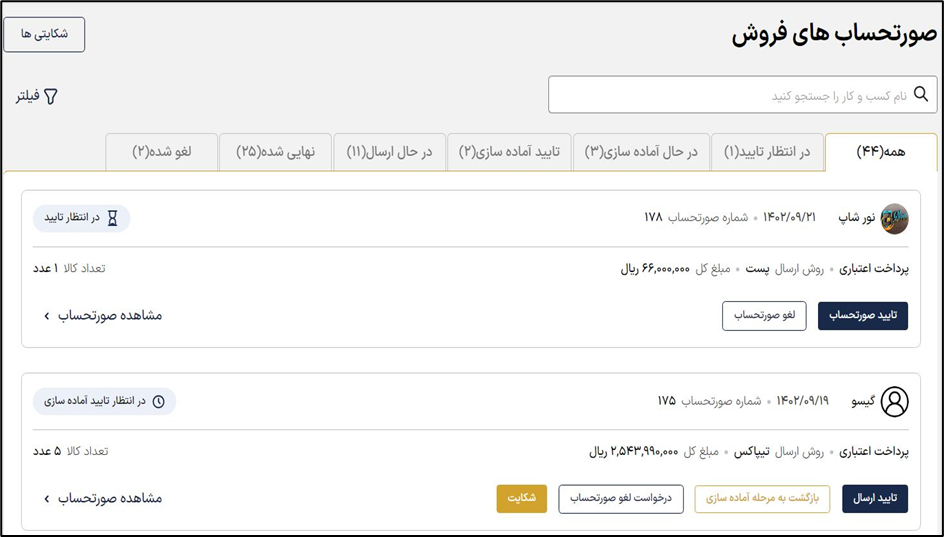Click the در انتظار تایید status badge

pos(81,218)
